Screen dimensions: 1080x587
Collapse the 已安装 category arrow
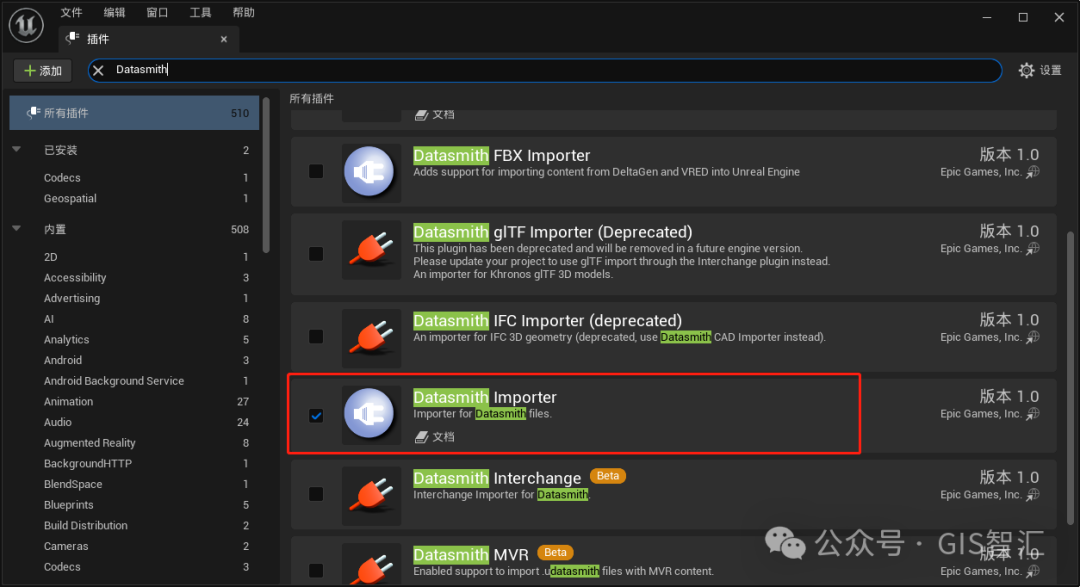click(x=17, y=150)
